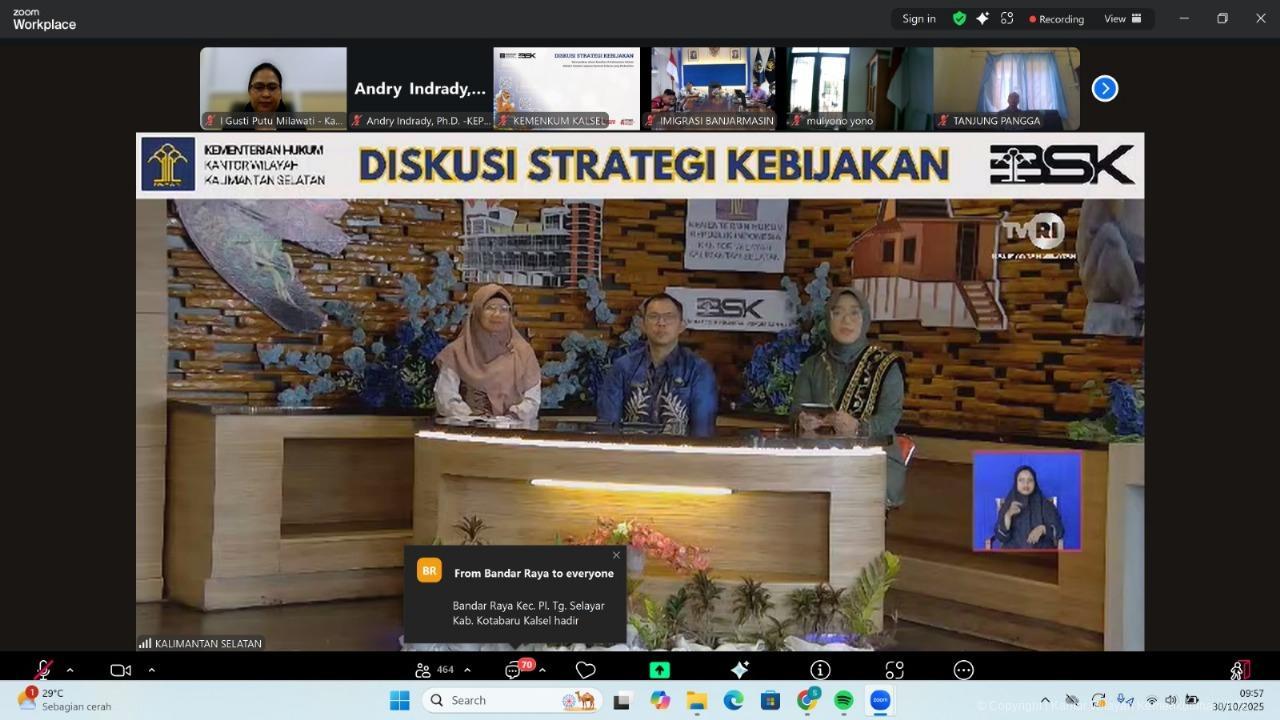Click the green Share screen button
The image size is (1280, 720).
[660, 670]
